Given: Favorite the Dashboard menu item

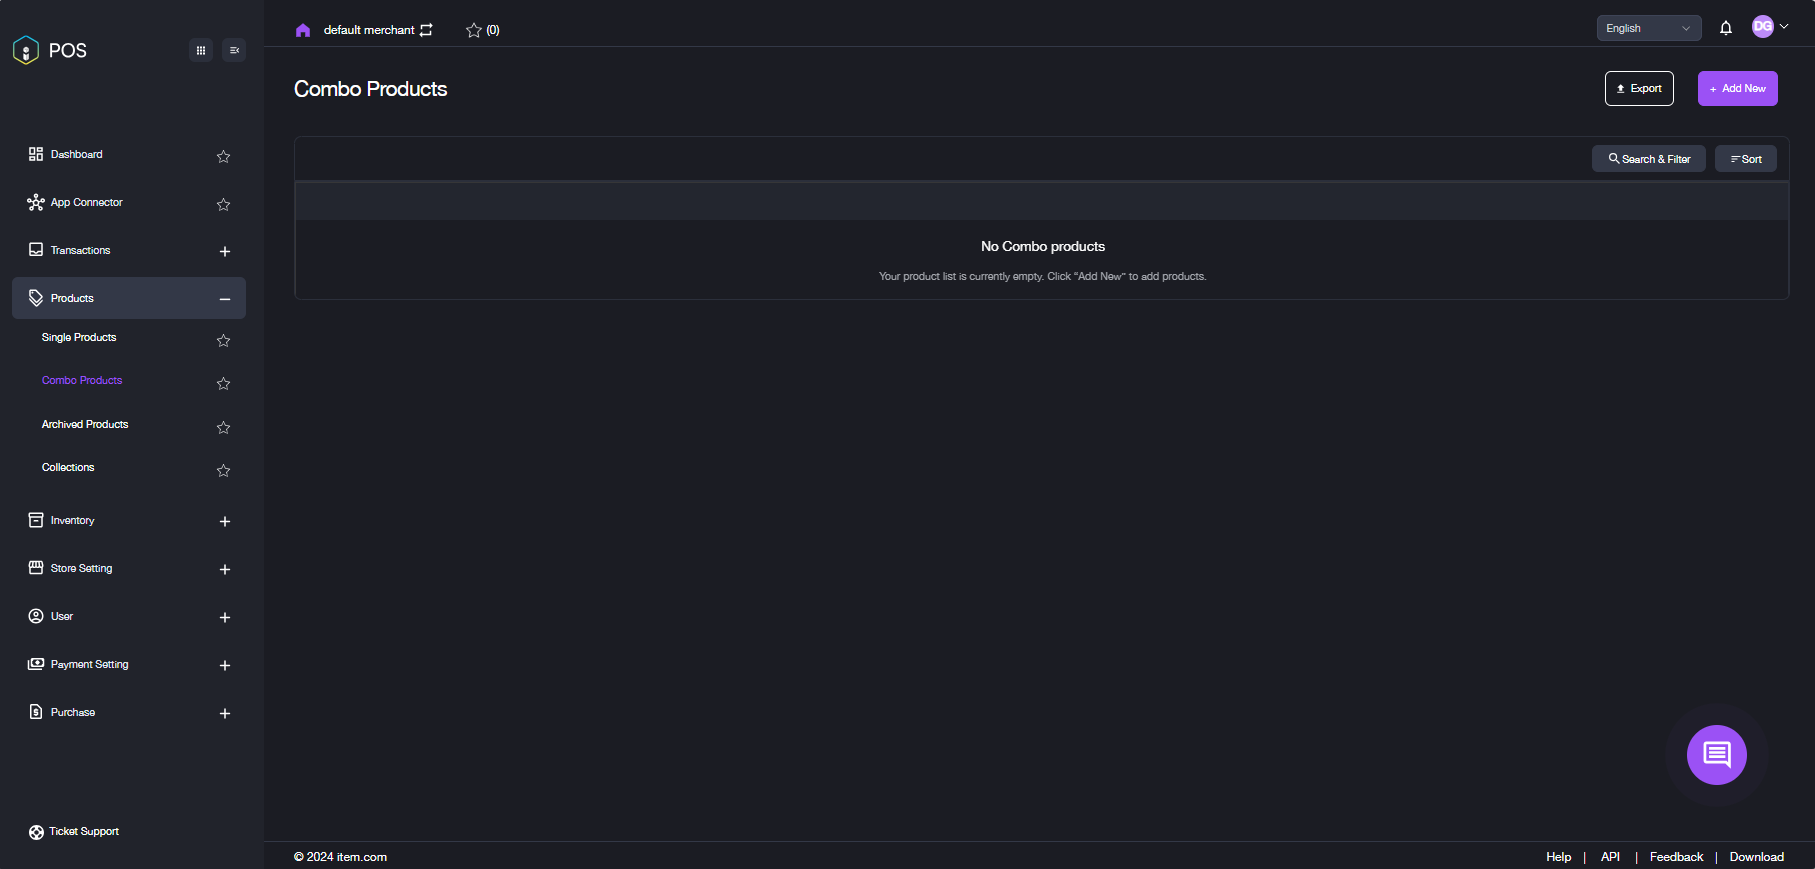Looking at the screenshot, I should [224, 156].
